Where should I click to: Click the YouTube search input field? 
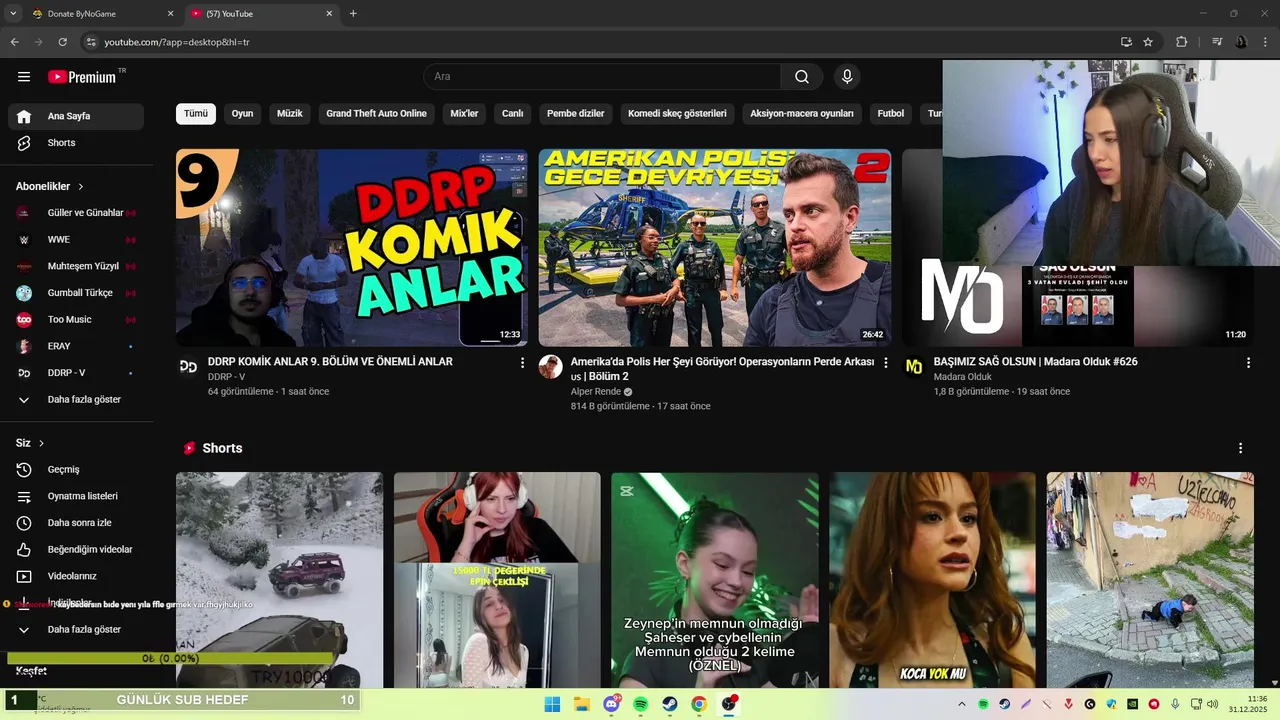pos(602,77)
